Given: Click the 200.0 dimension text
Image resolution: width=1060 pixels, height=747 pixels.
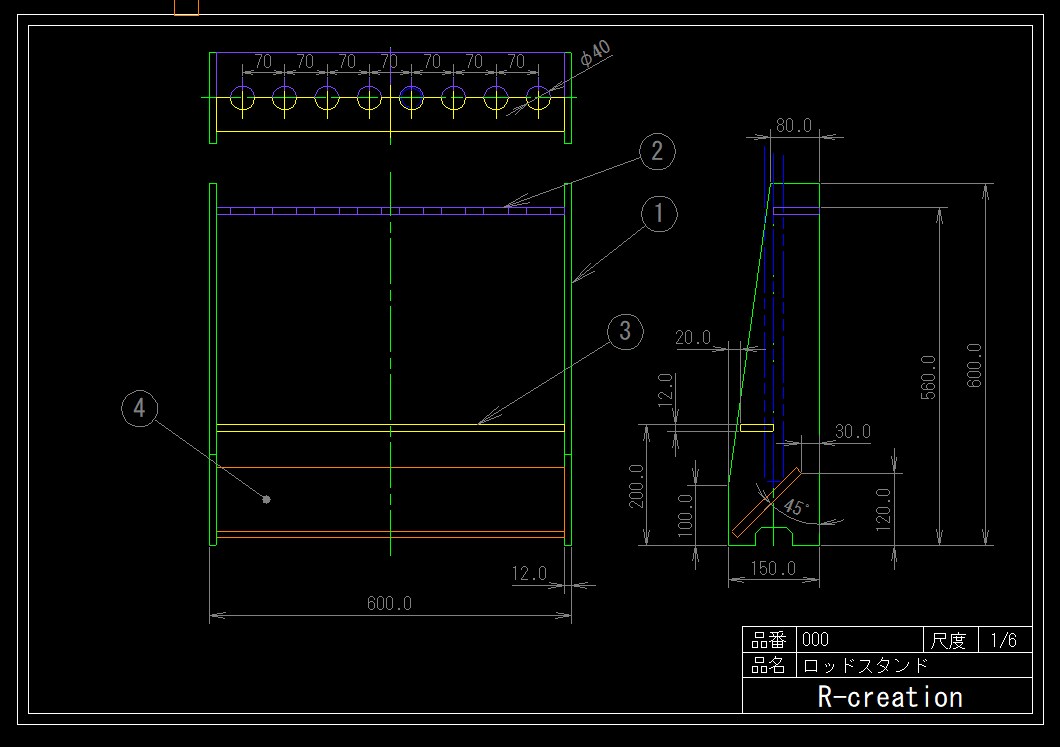Looking at the screenshot, I should 636,486.
